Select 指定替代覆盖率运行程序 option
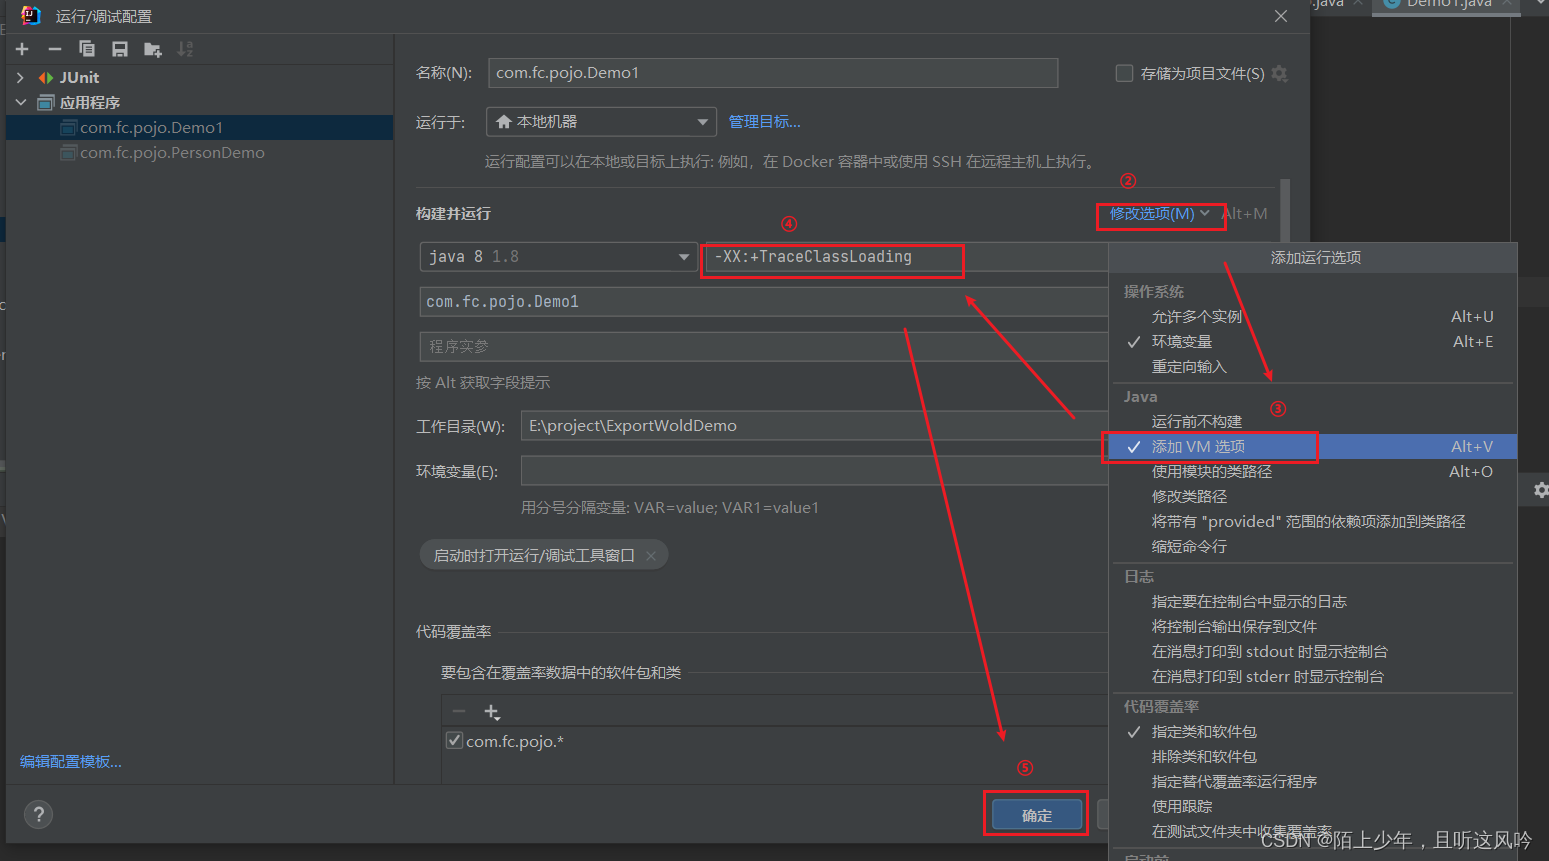The image size is (1549, 861). pyautogui.click(x=1313, y=782)
